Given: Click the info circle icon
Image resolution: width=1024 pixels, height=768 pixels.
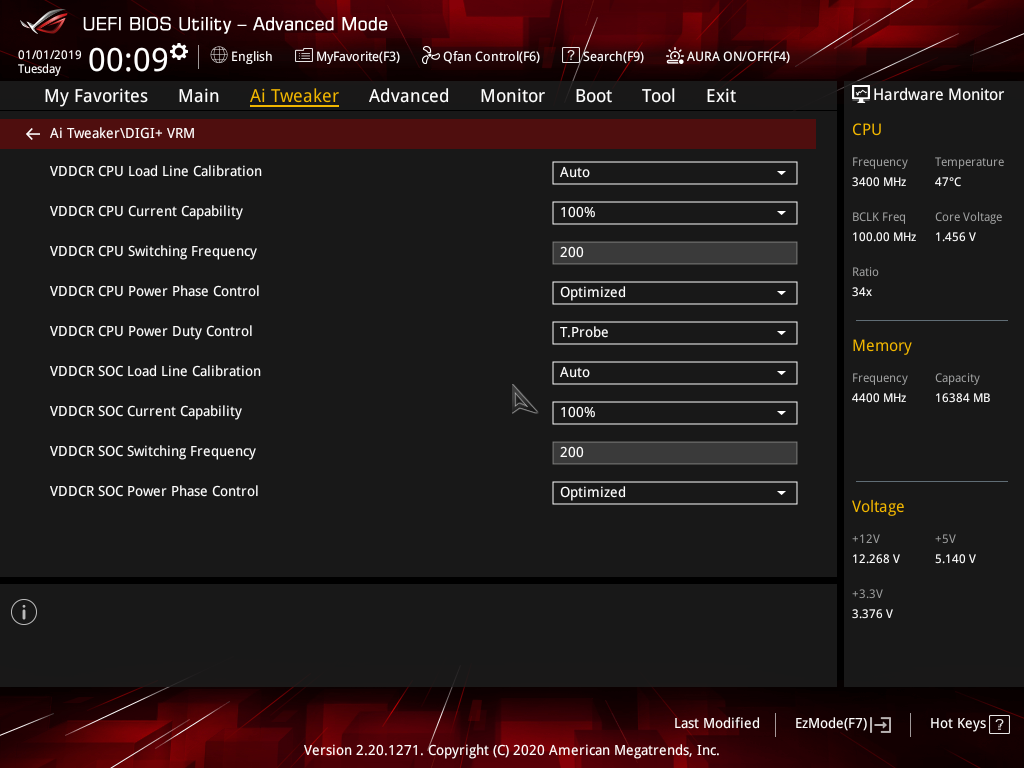Looking at the screenshot, I should [x=24, y=612].
